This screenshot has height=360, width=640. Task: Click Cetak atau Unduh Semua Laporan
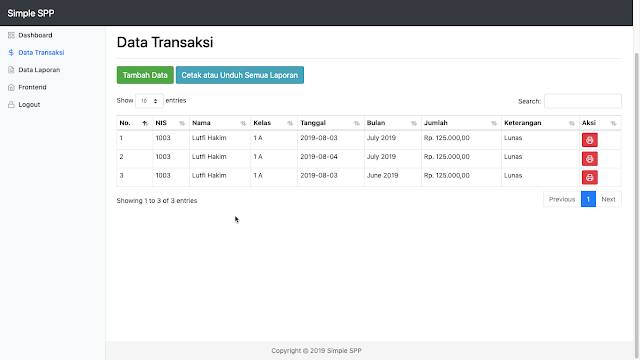click(x=240, y=75)
